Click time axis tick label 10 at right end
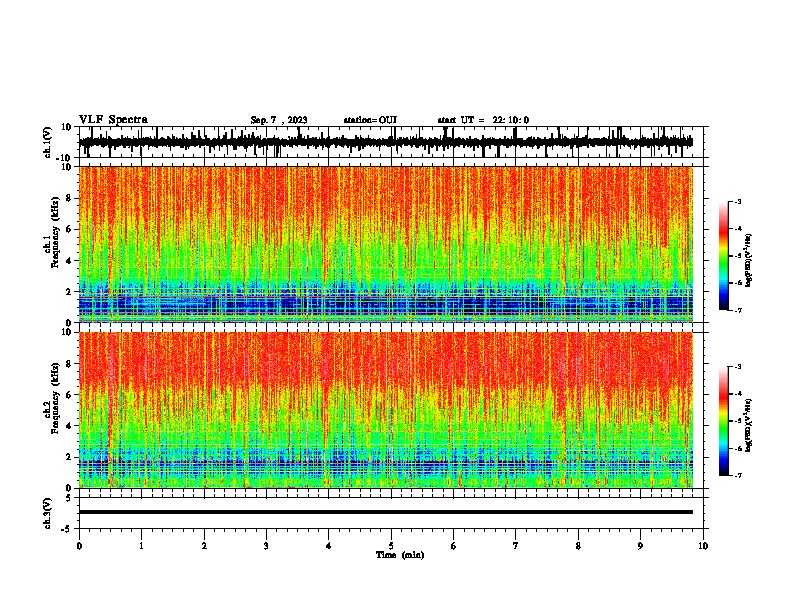The width and height of the screenshot is (792, 612). point(703,546)
